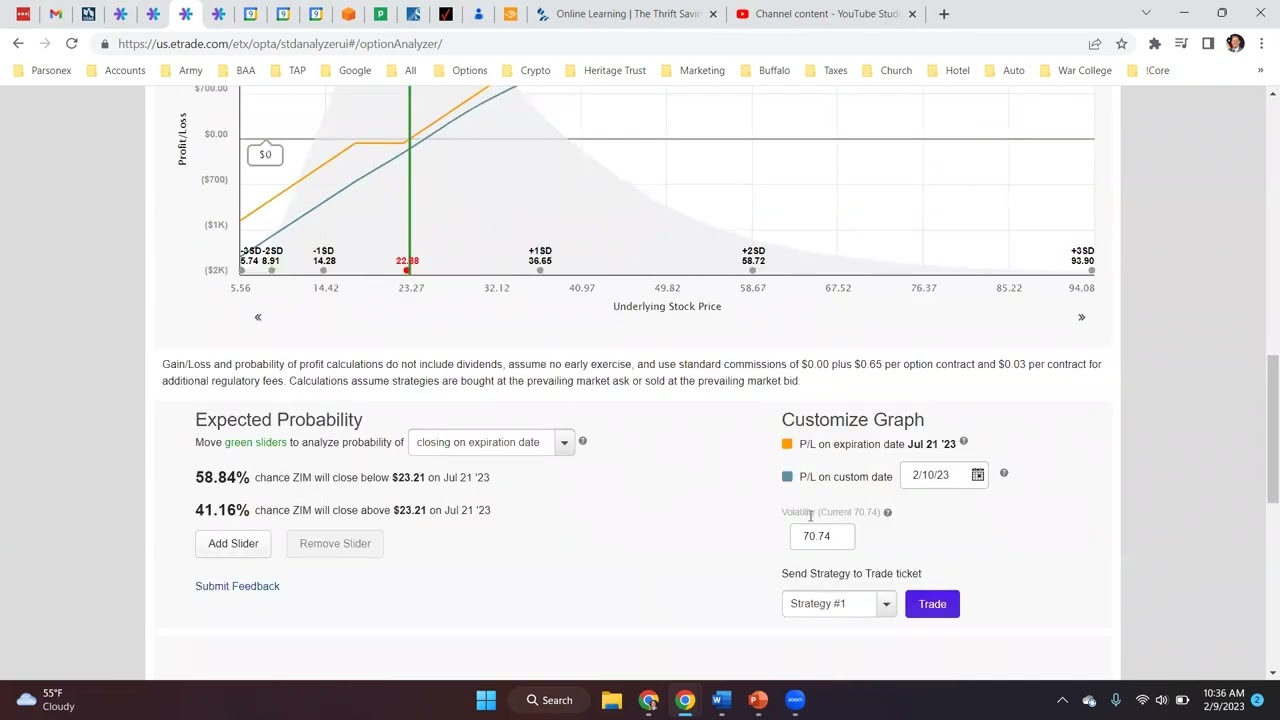Click the Remove Slider button
The image size is (1280, 720).
coord(335,543)
